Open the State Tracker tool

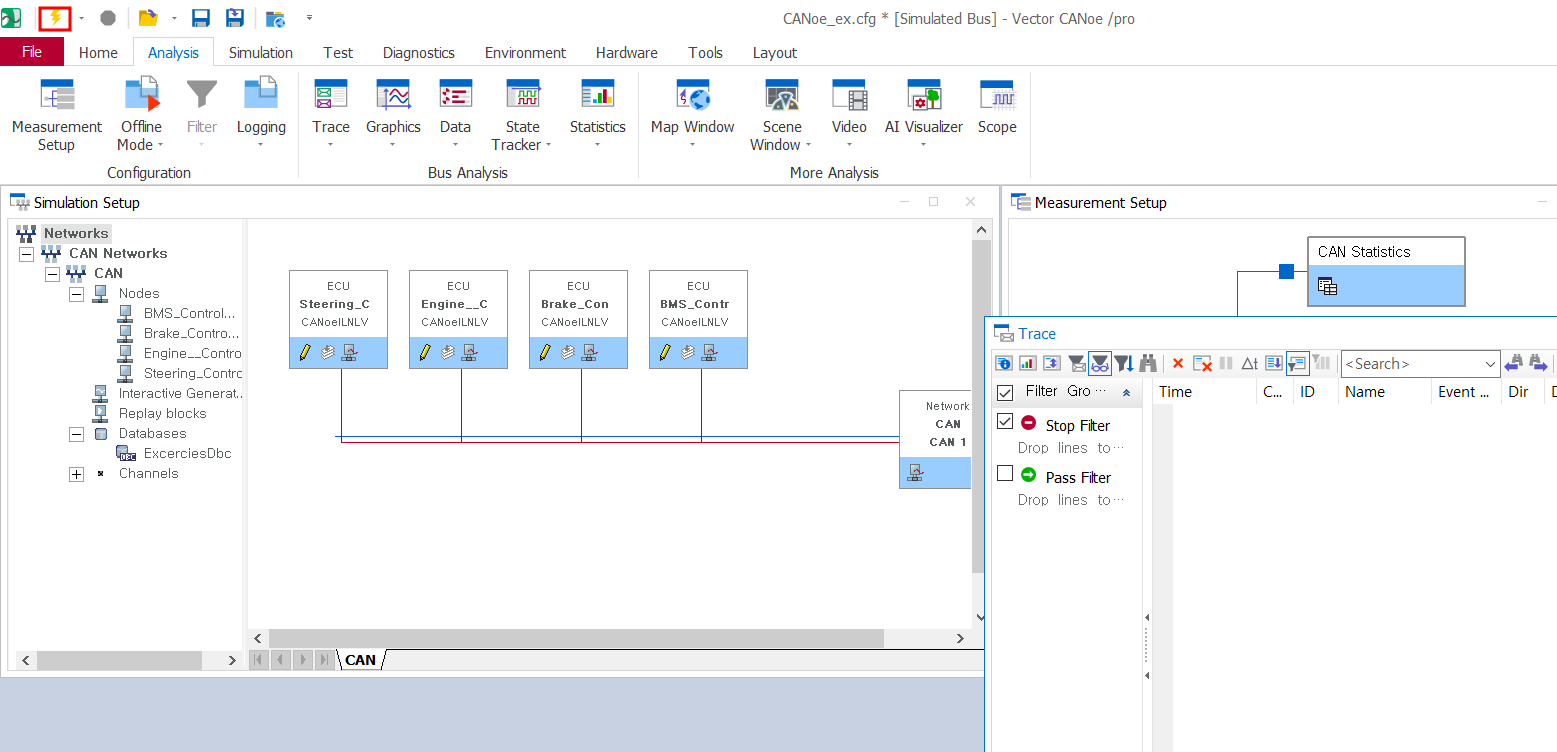tap(522, 115)
